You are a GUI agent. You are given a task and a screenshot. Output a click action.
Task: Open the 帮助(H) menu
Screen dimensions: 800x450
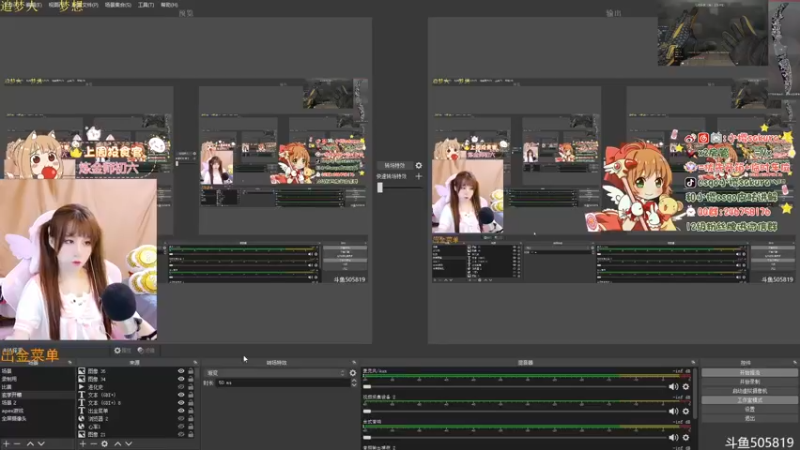pos(169,5)
